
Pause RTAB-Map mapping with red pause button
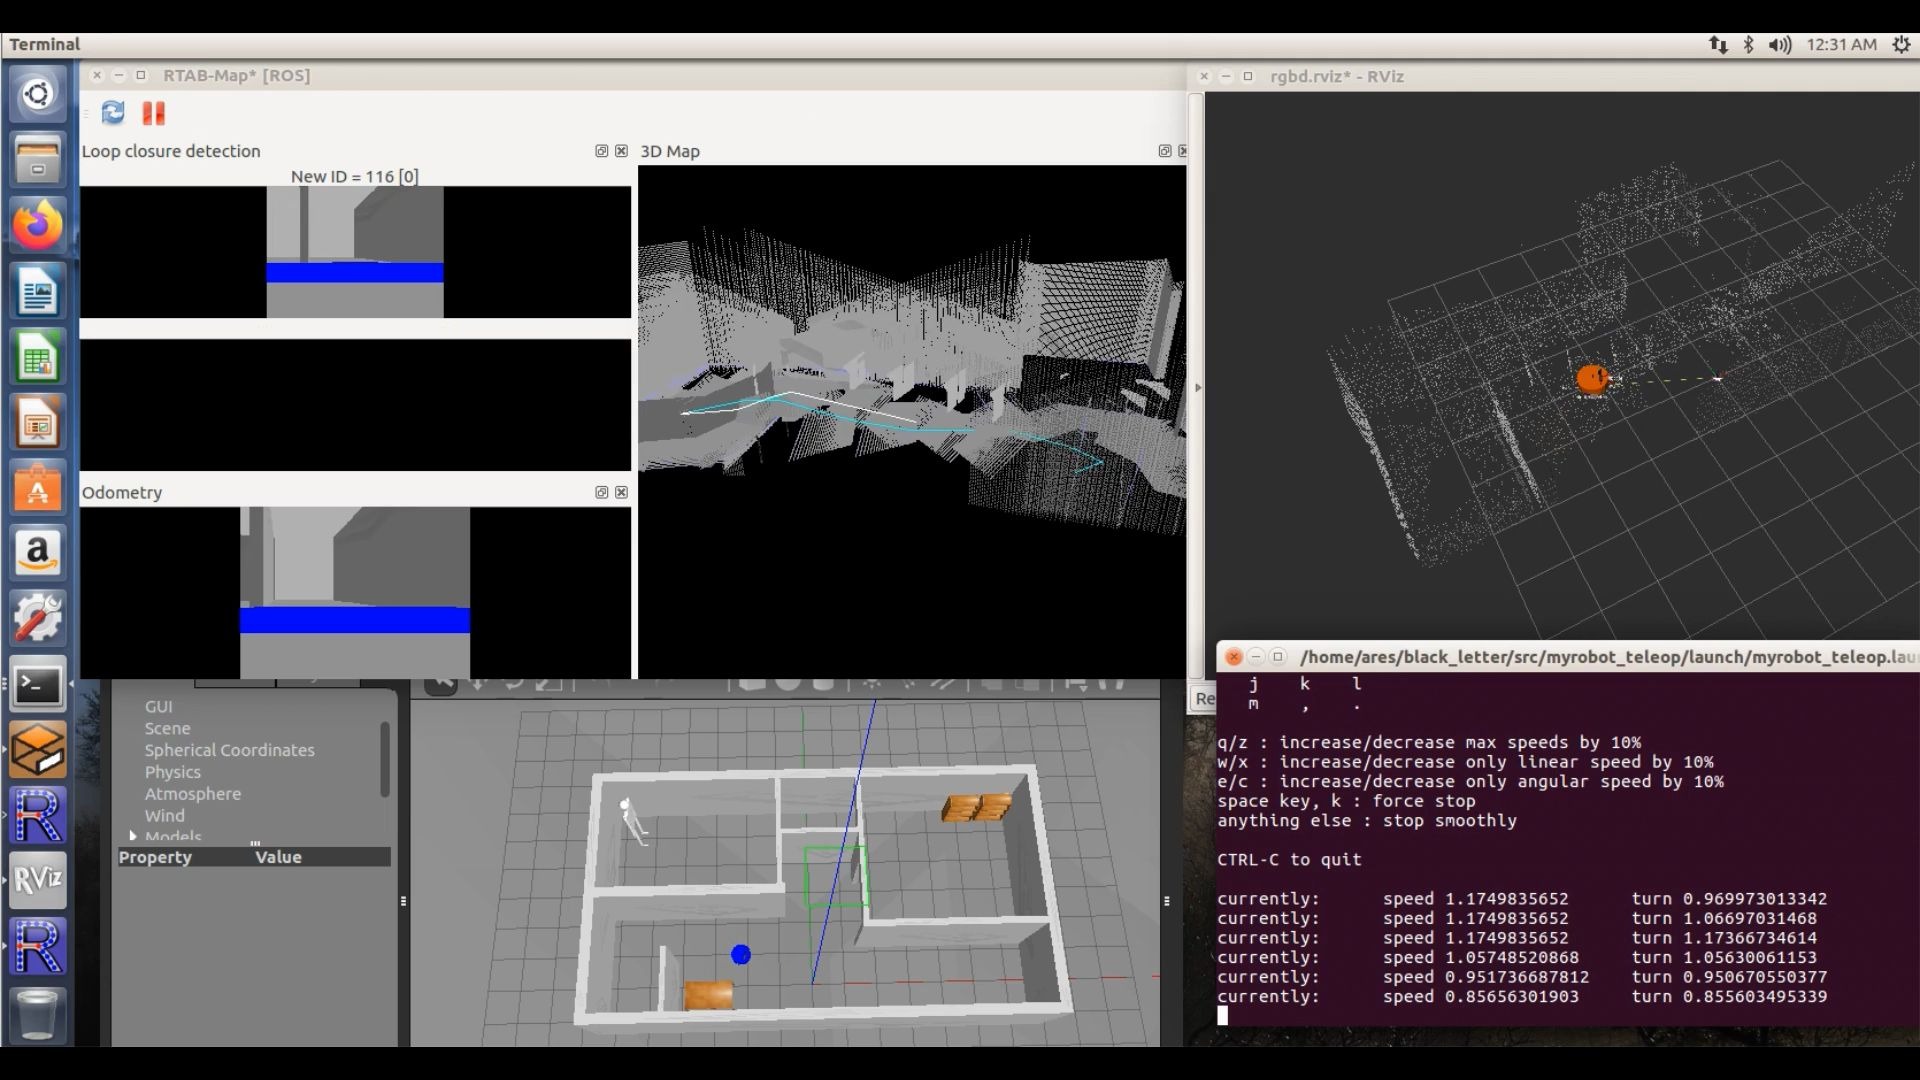[153, 113]
